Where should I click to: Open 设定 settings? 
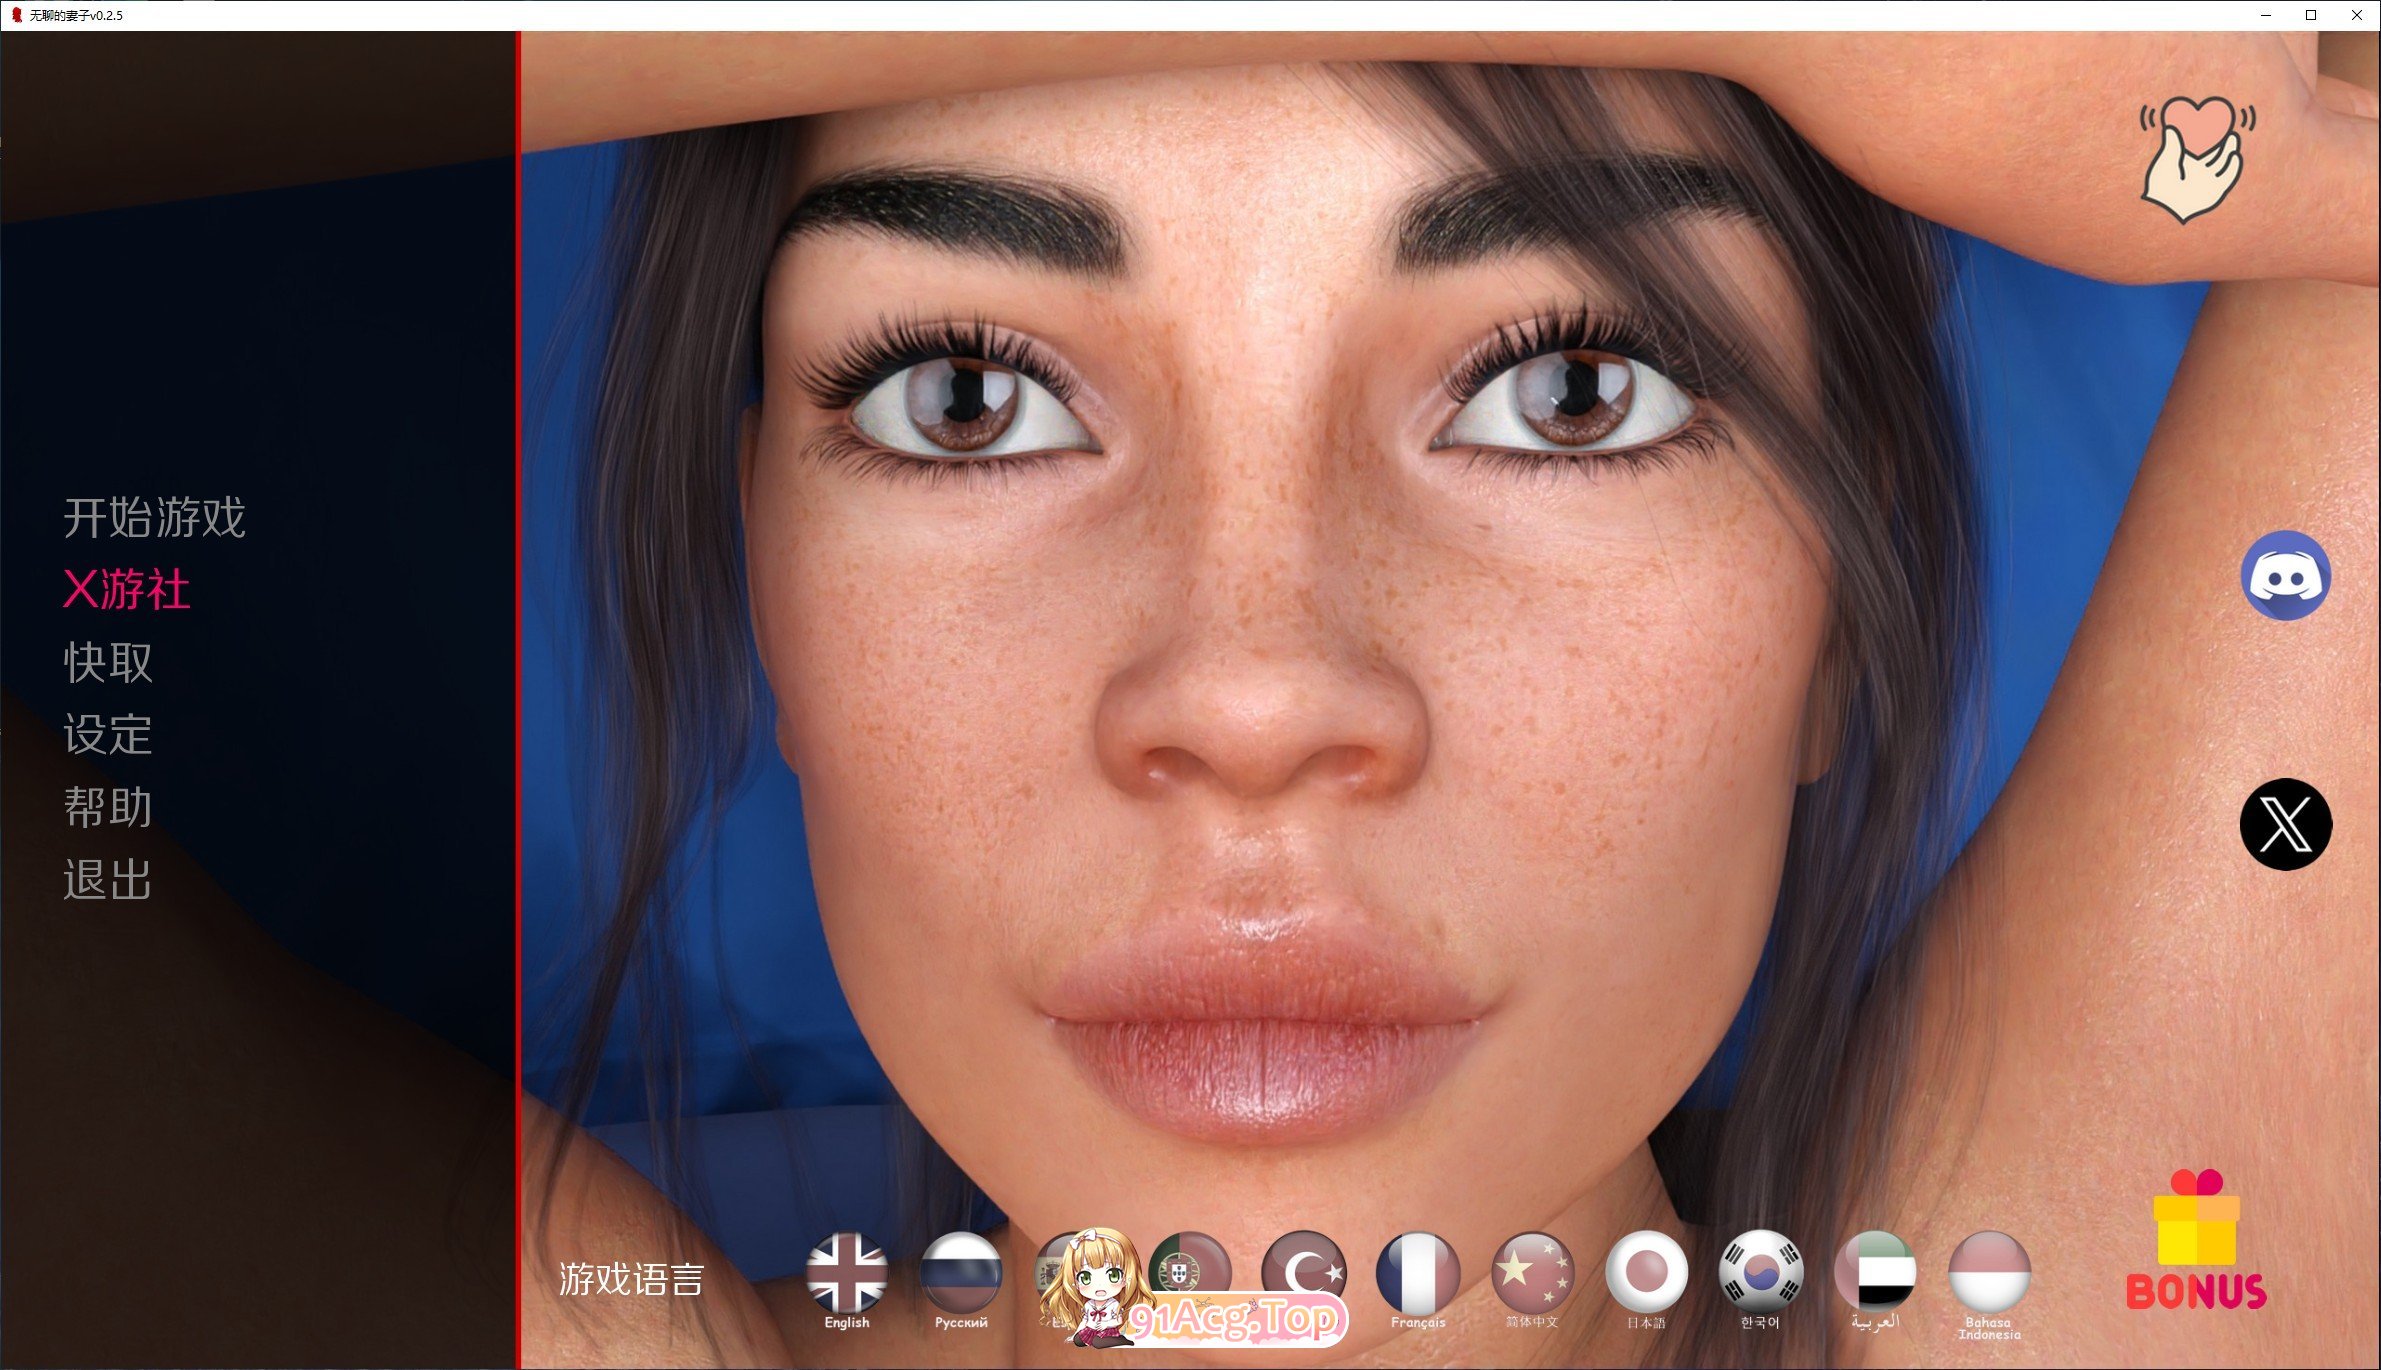coord(108,735)
